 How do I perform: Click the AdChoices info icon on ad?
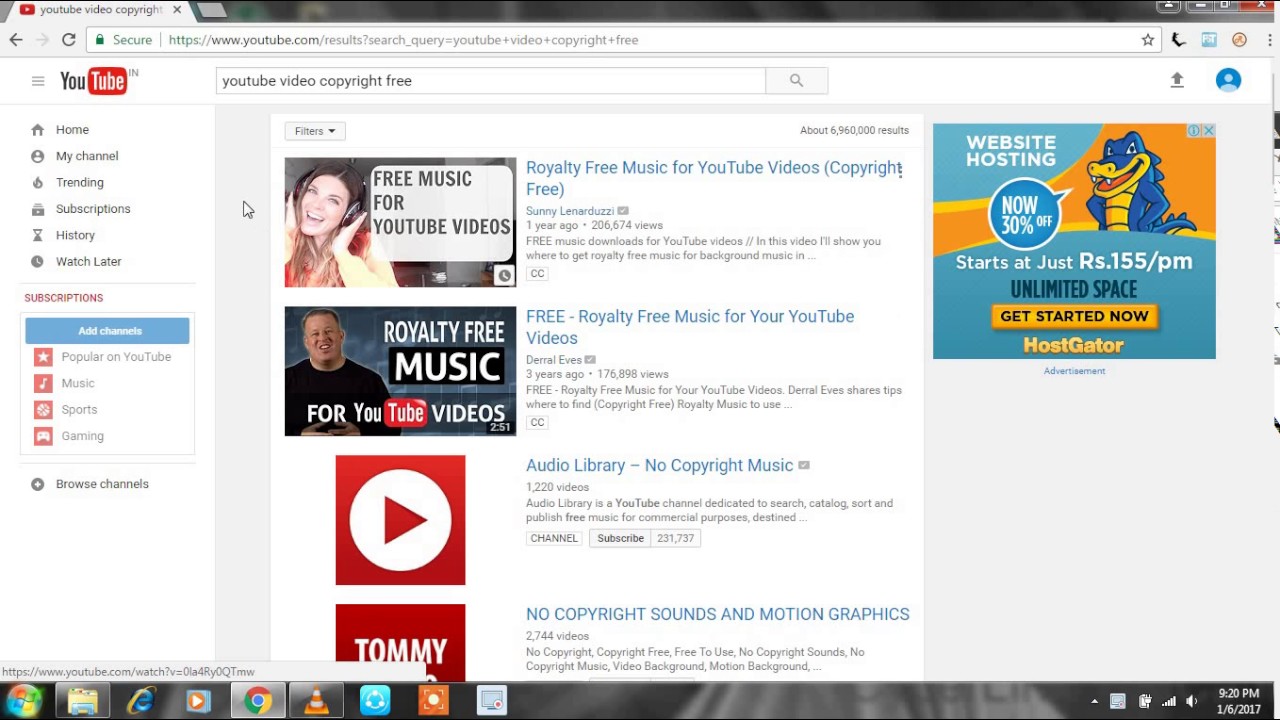click(1193, 131)
